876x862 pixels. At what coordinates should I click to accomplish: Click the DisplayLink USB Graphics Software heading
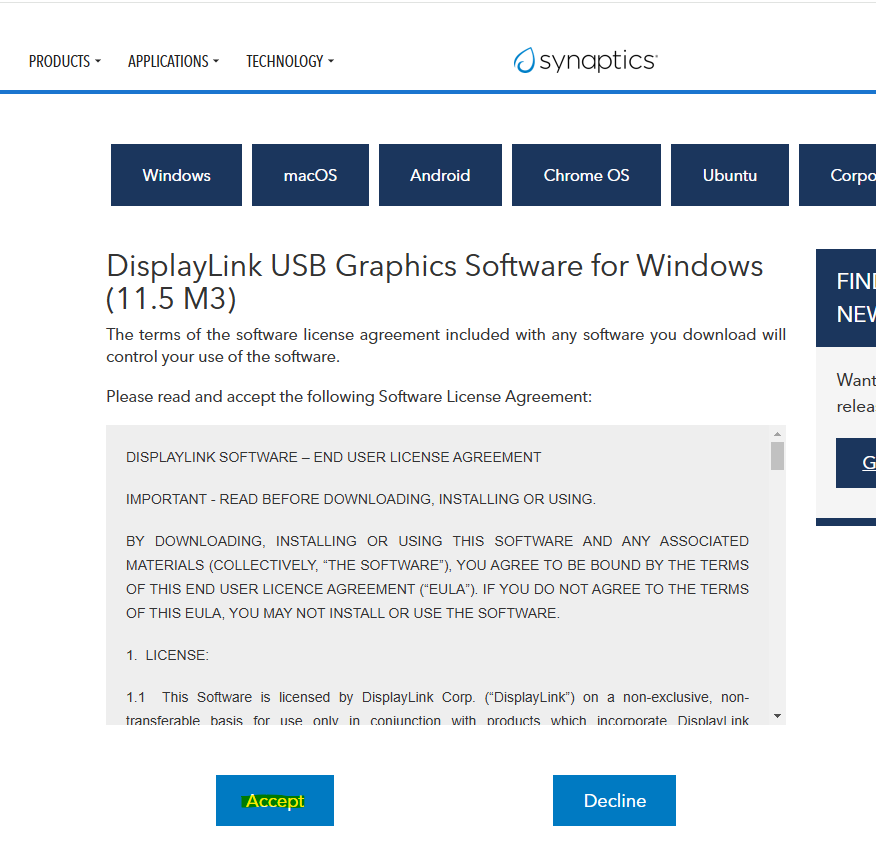[x=435, y=282]
